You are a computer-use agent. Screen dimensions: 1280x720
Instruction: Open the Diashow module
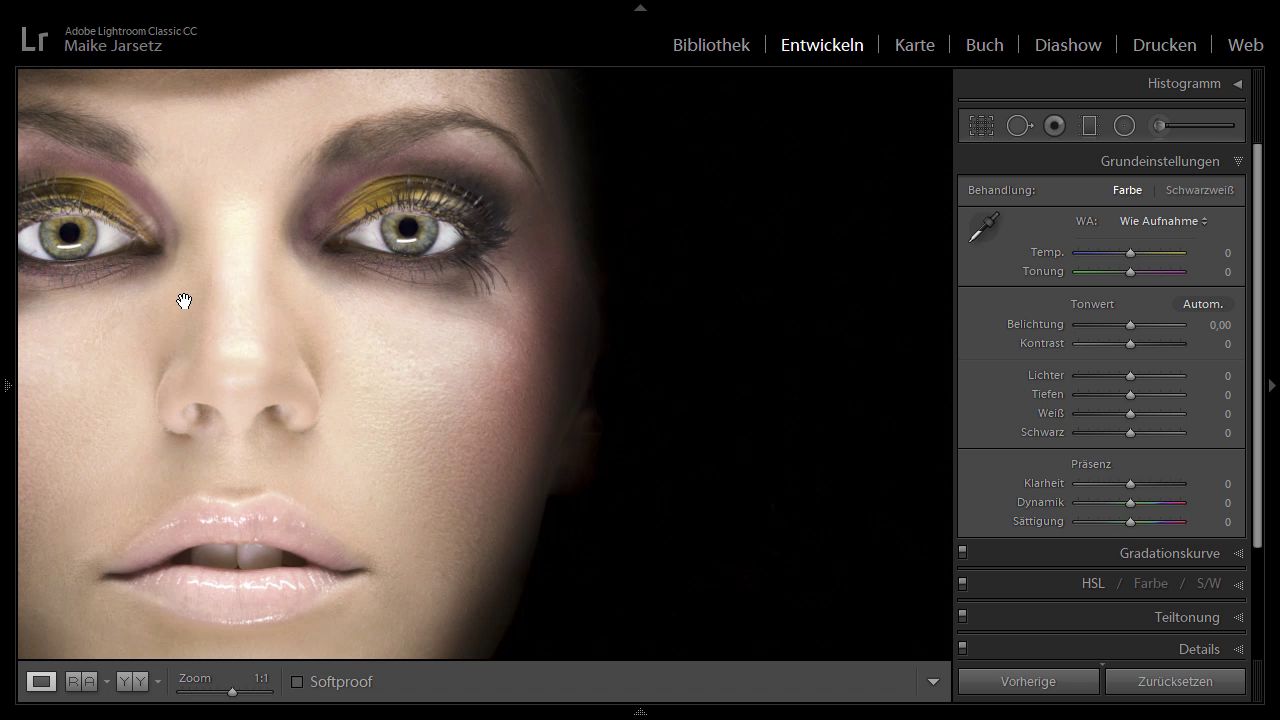(1068, 45)
